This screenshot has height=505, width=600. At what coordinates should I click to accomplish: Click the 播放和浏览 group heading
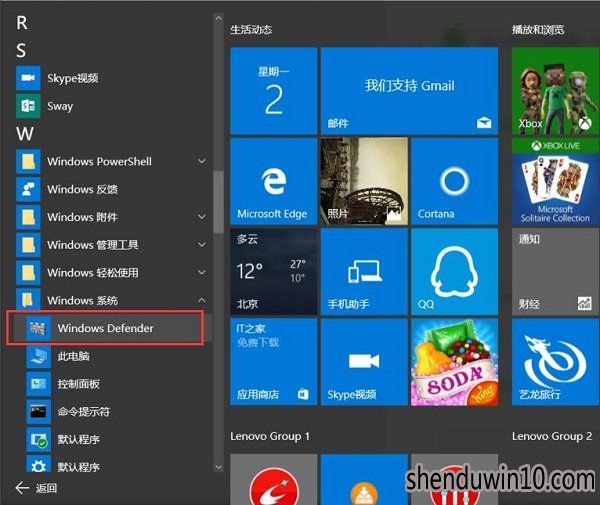538,30
